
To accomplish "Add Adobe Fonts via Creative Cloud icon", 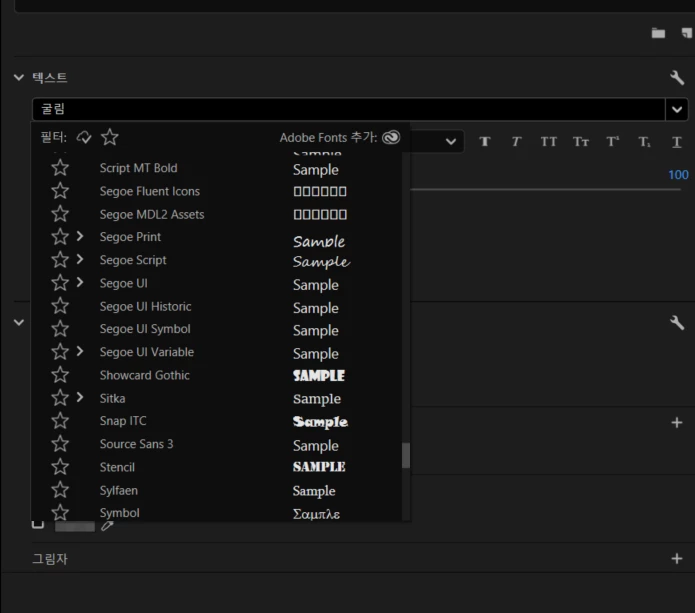I will click(x=391, y=137).
